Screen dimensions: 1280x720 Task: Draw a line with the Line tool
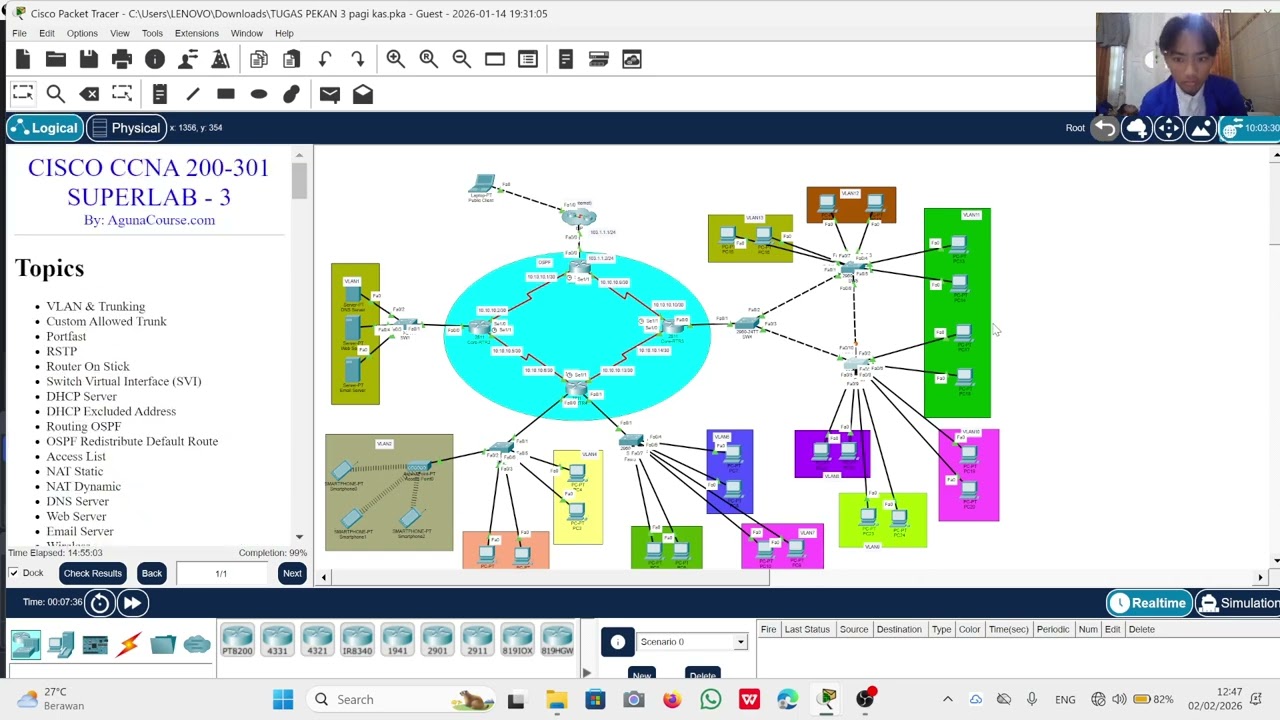pyautogui.click(x=193, y=94)
